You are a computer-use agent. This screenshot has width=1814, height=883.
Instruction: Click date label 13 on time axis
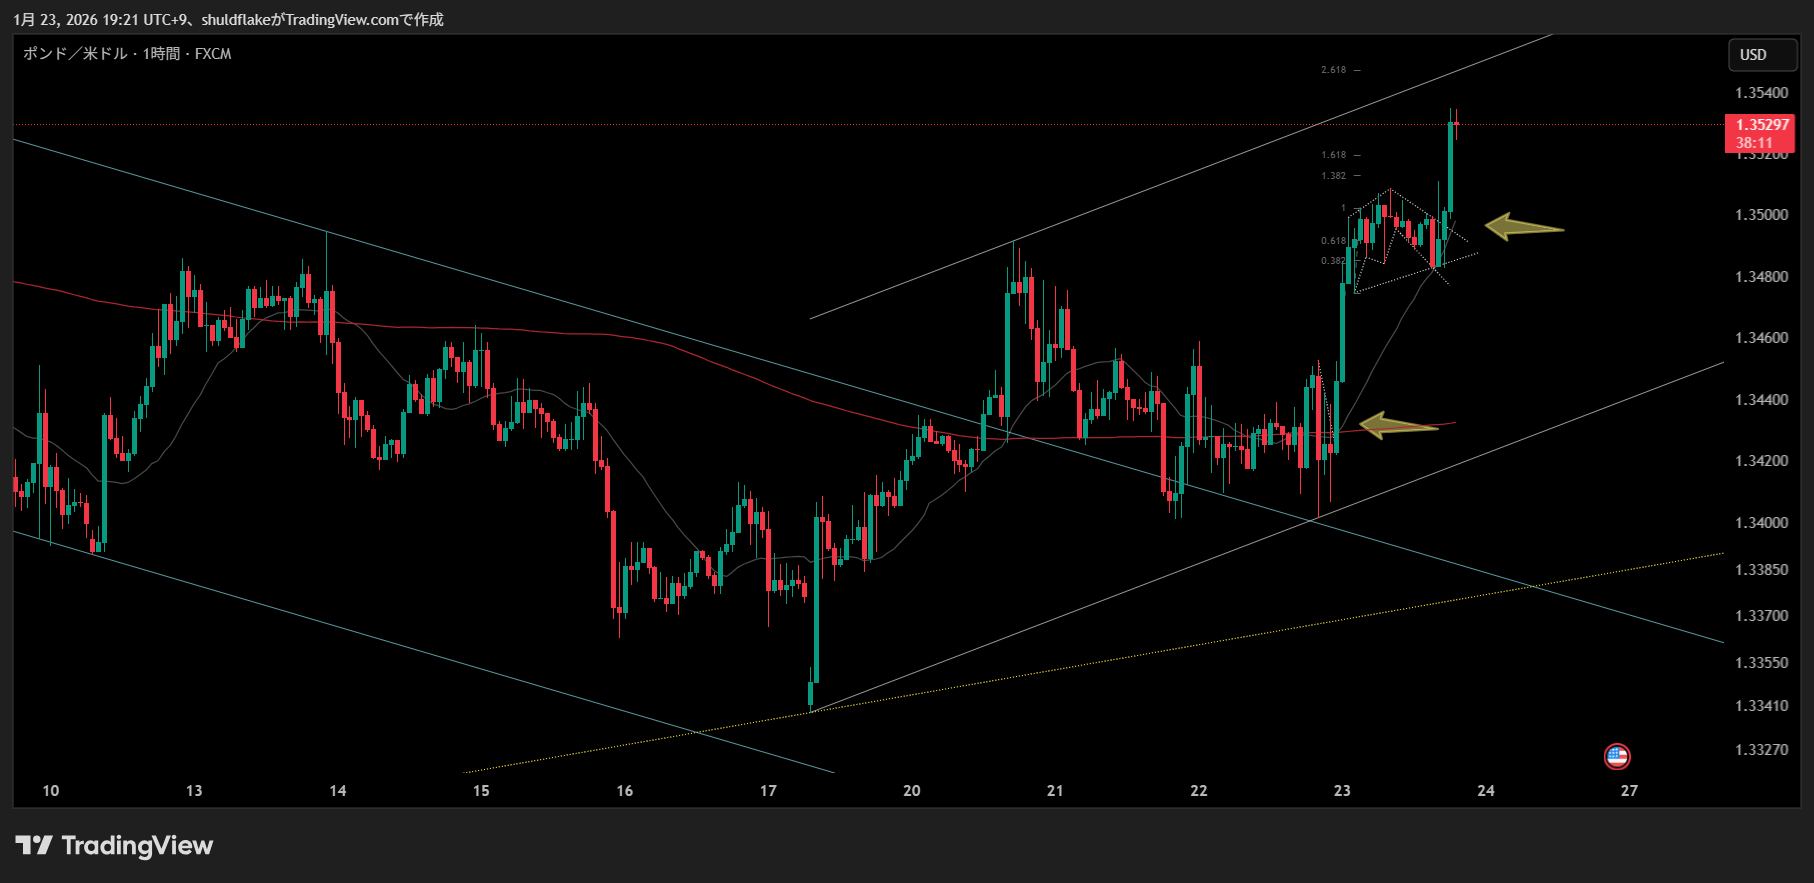(x=194, y=791)
